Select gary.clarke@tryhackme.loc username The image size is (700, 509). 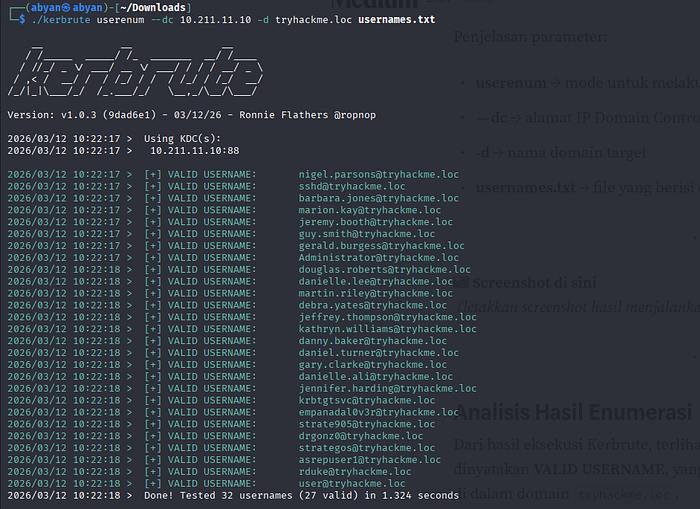tap(373, 365)
